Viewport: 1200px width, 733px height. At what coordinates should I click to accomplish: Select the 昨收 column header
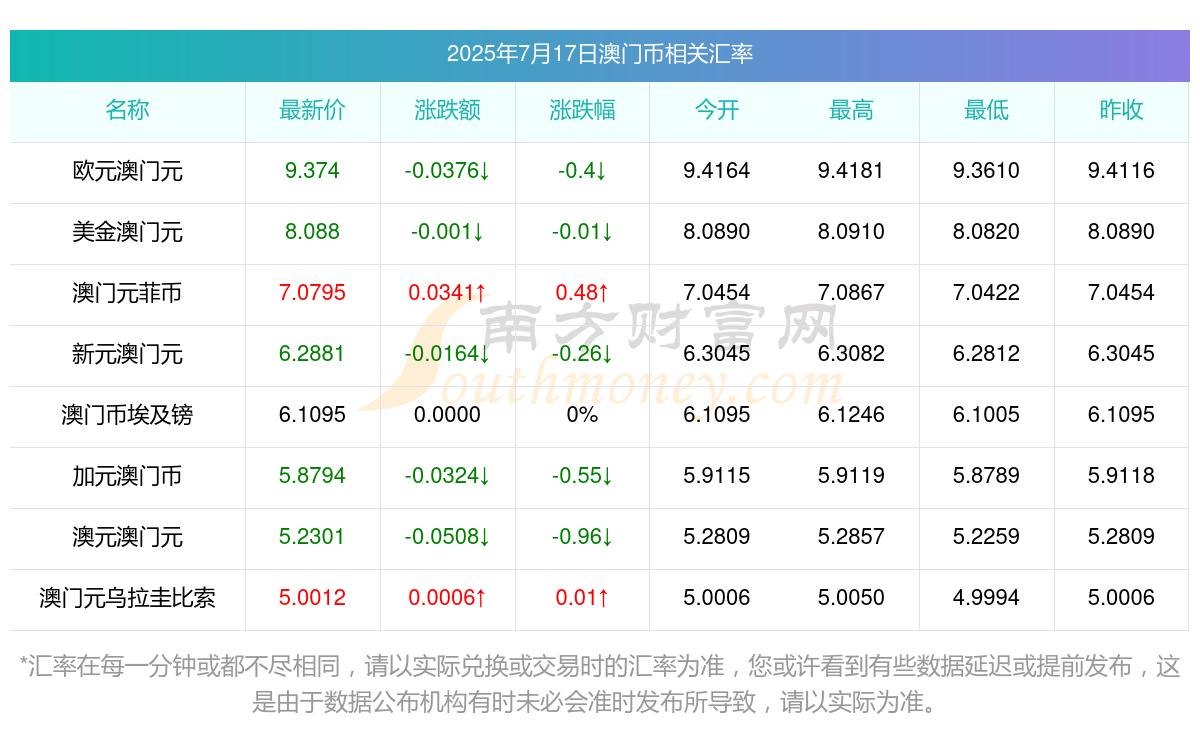1122,110
